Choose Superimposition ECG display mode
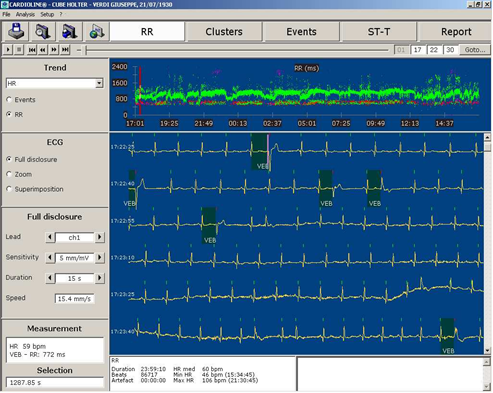The height and width of the screenshot is (393, 493). pyautogui.click(x=9, y=189)
